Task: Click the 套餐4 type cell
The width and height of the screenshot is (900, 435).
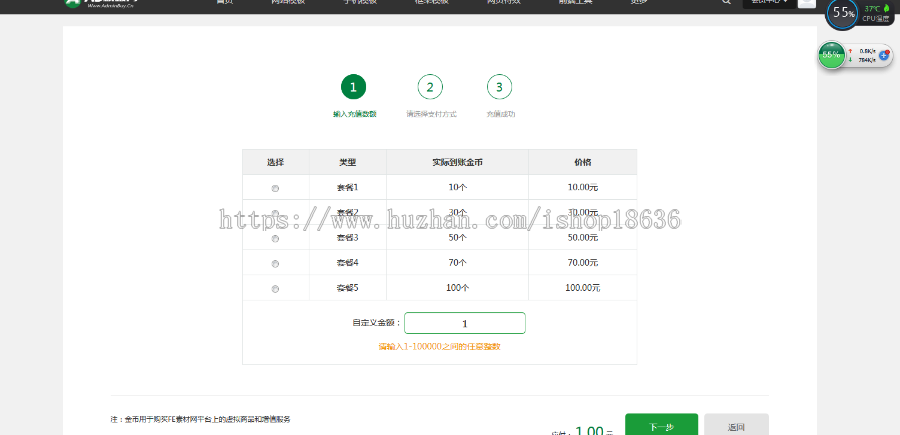Action: [348, 263]
